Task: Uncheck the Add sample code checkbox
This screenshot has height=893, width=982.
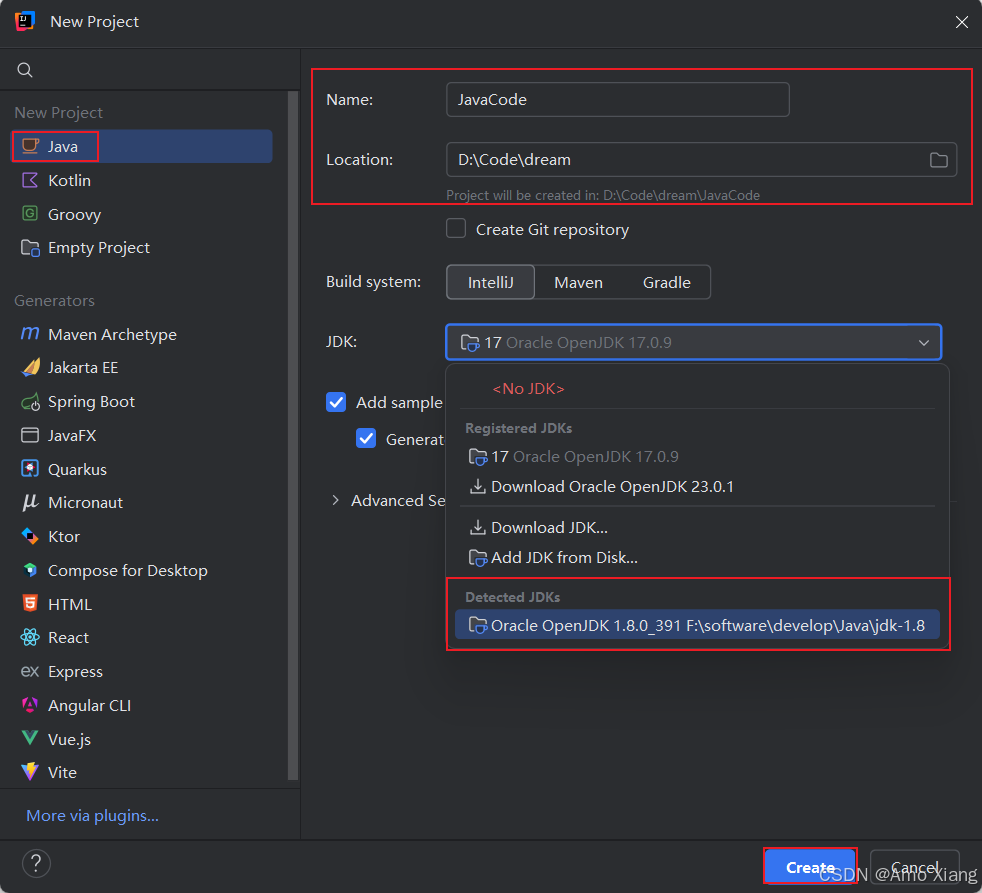Action: point(336,402)
